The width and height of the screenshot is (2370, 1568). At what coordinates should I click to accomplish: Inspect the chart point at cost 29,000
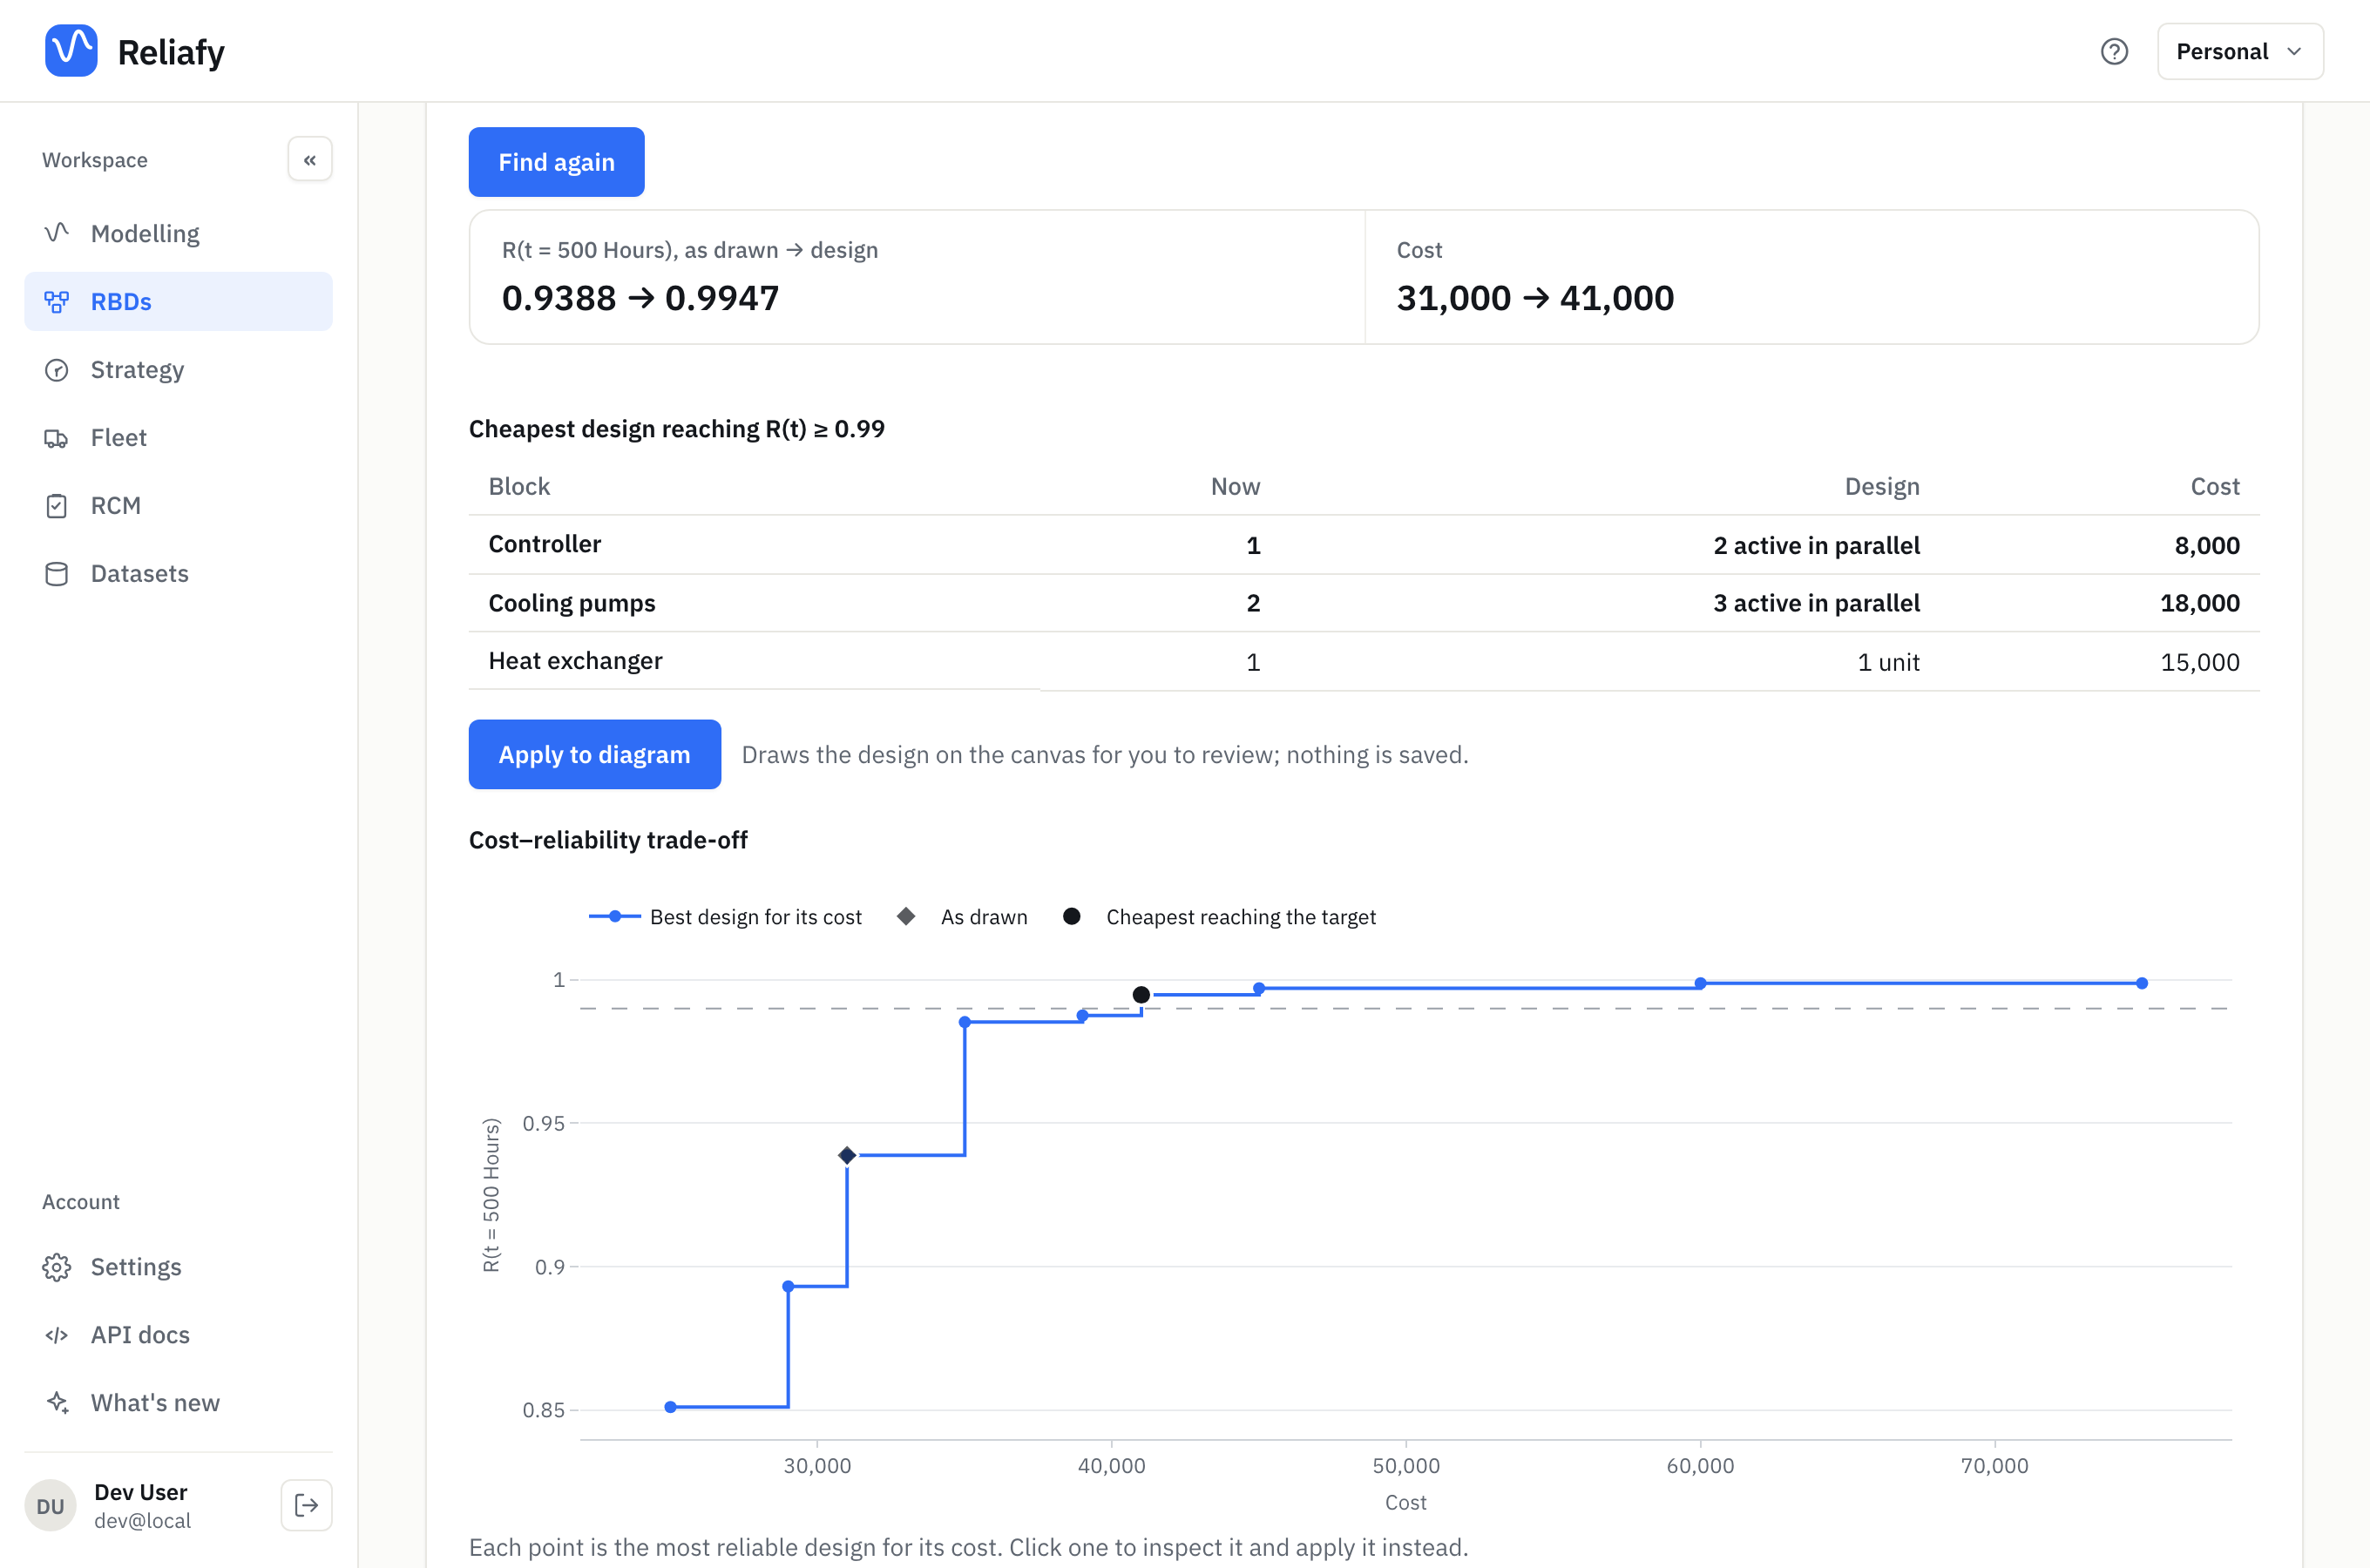pos(788,1286)
